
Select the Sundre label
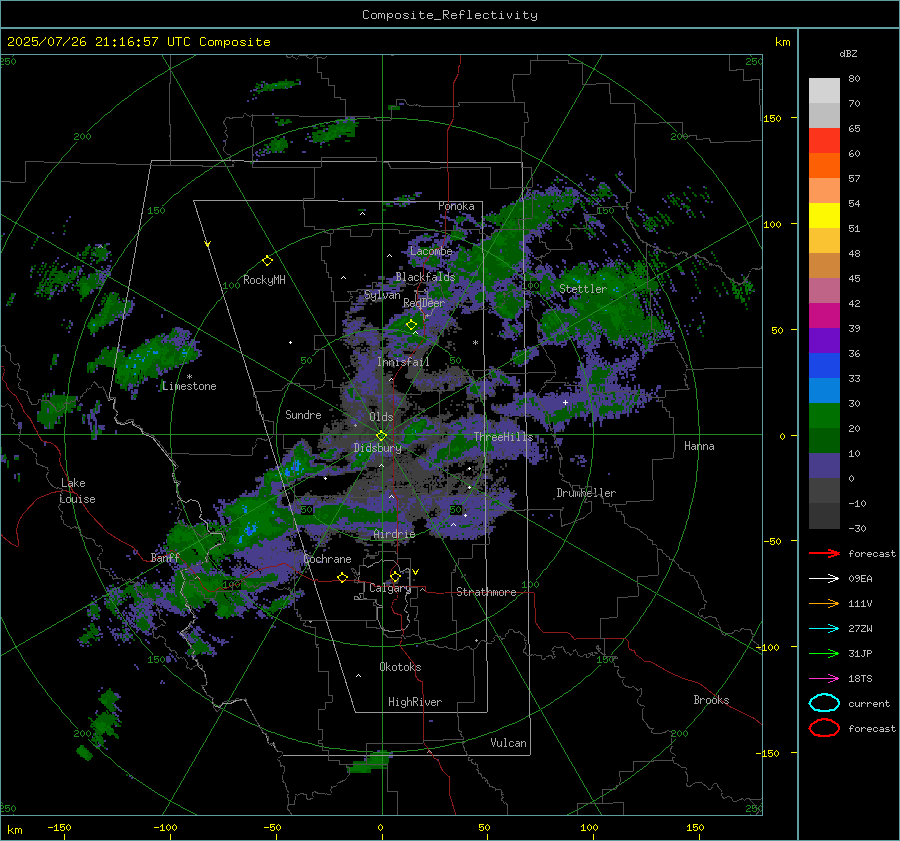click(x=303, y=415)
